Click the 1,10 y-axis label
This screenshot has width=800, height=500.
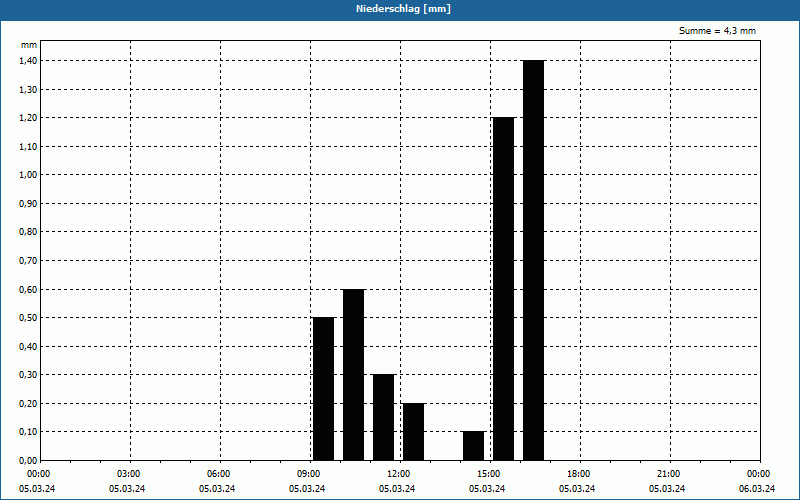[x=28, y=146]
